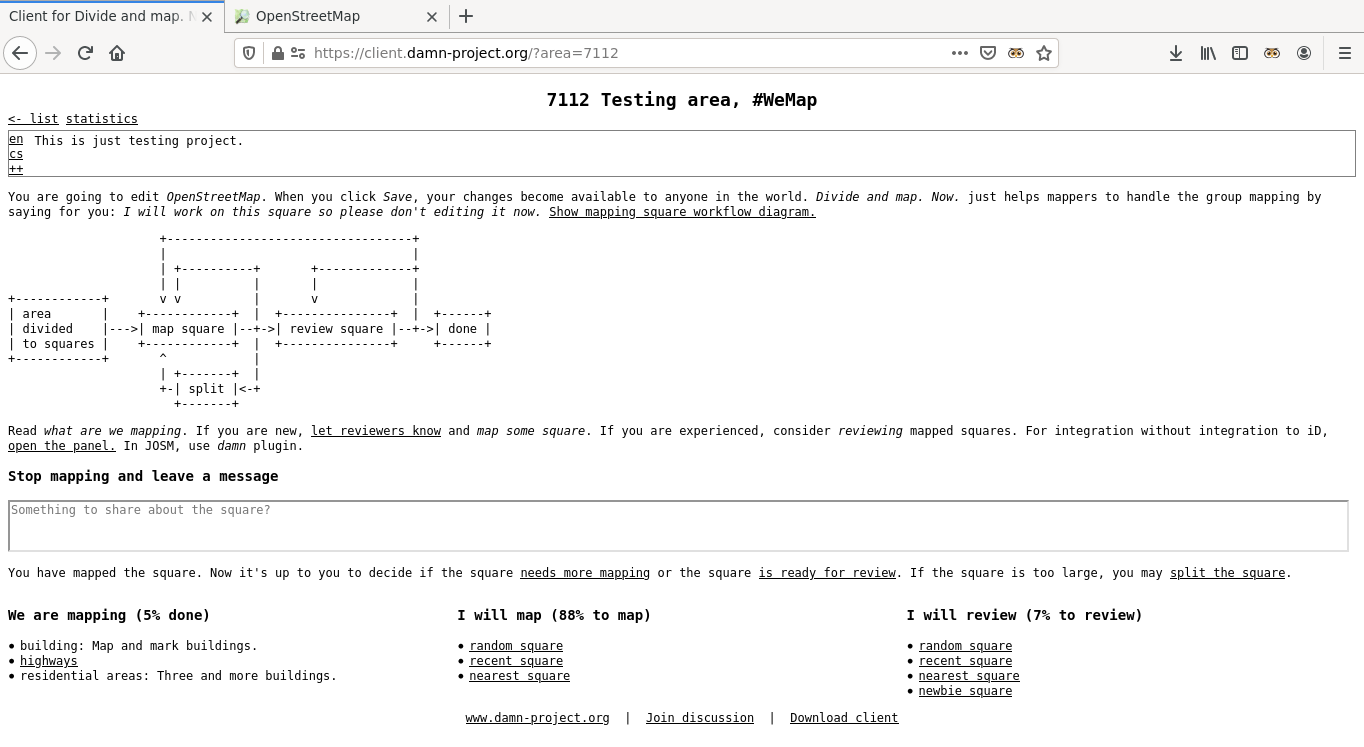Toggle the sidebar view
Screen dimensions: 1364x747
point(1240,53)
